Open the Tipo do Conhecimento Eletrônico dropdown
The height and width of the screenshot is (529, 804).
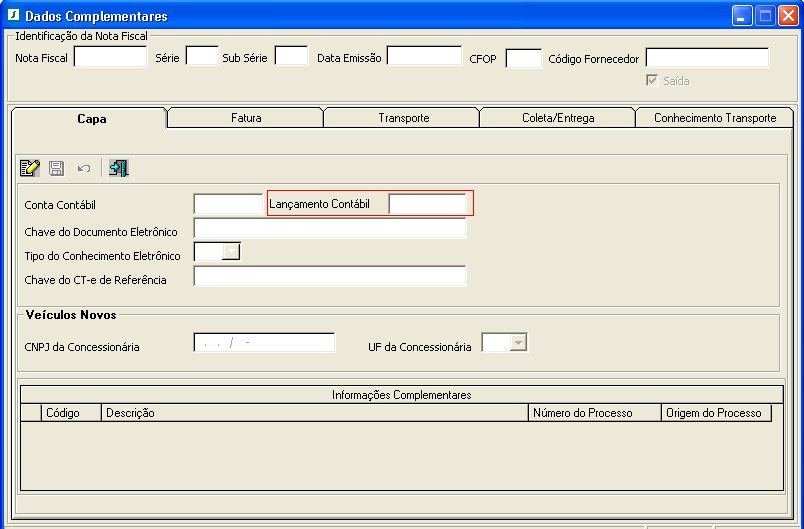click(x=230, y=252)
